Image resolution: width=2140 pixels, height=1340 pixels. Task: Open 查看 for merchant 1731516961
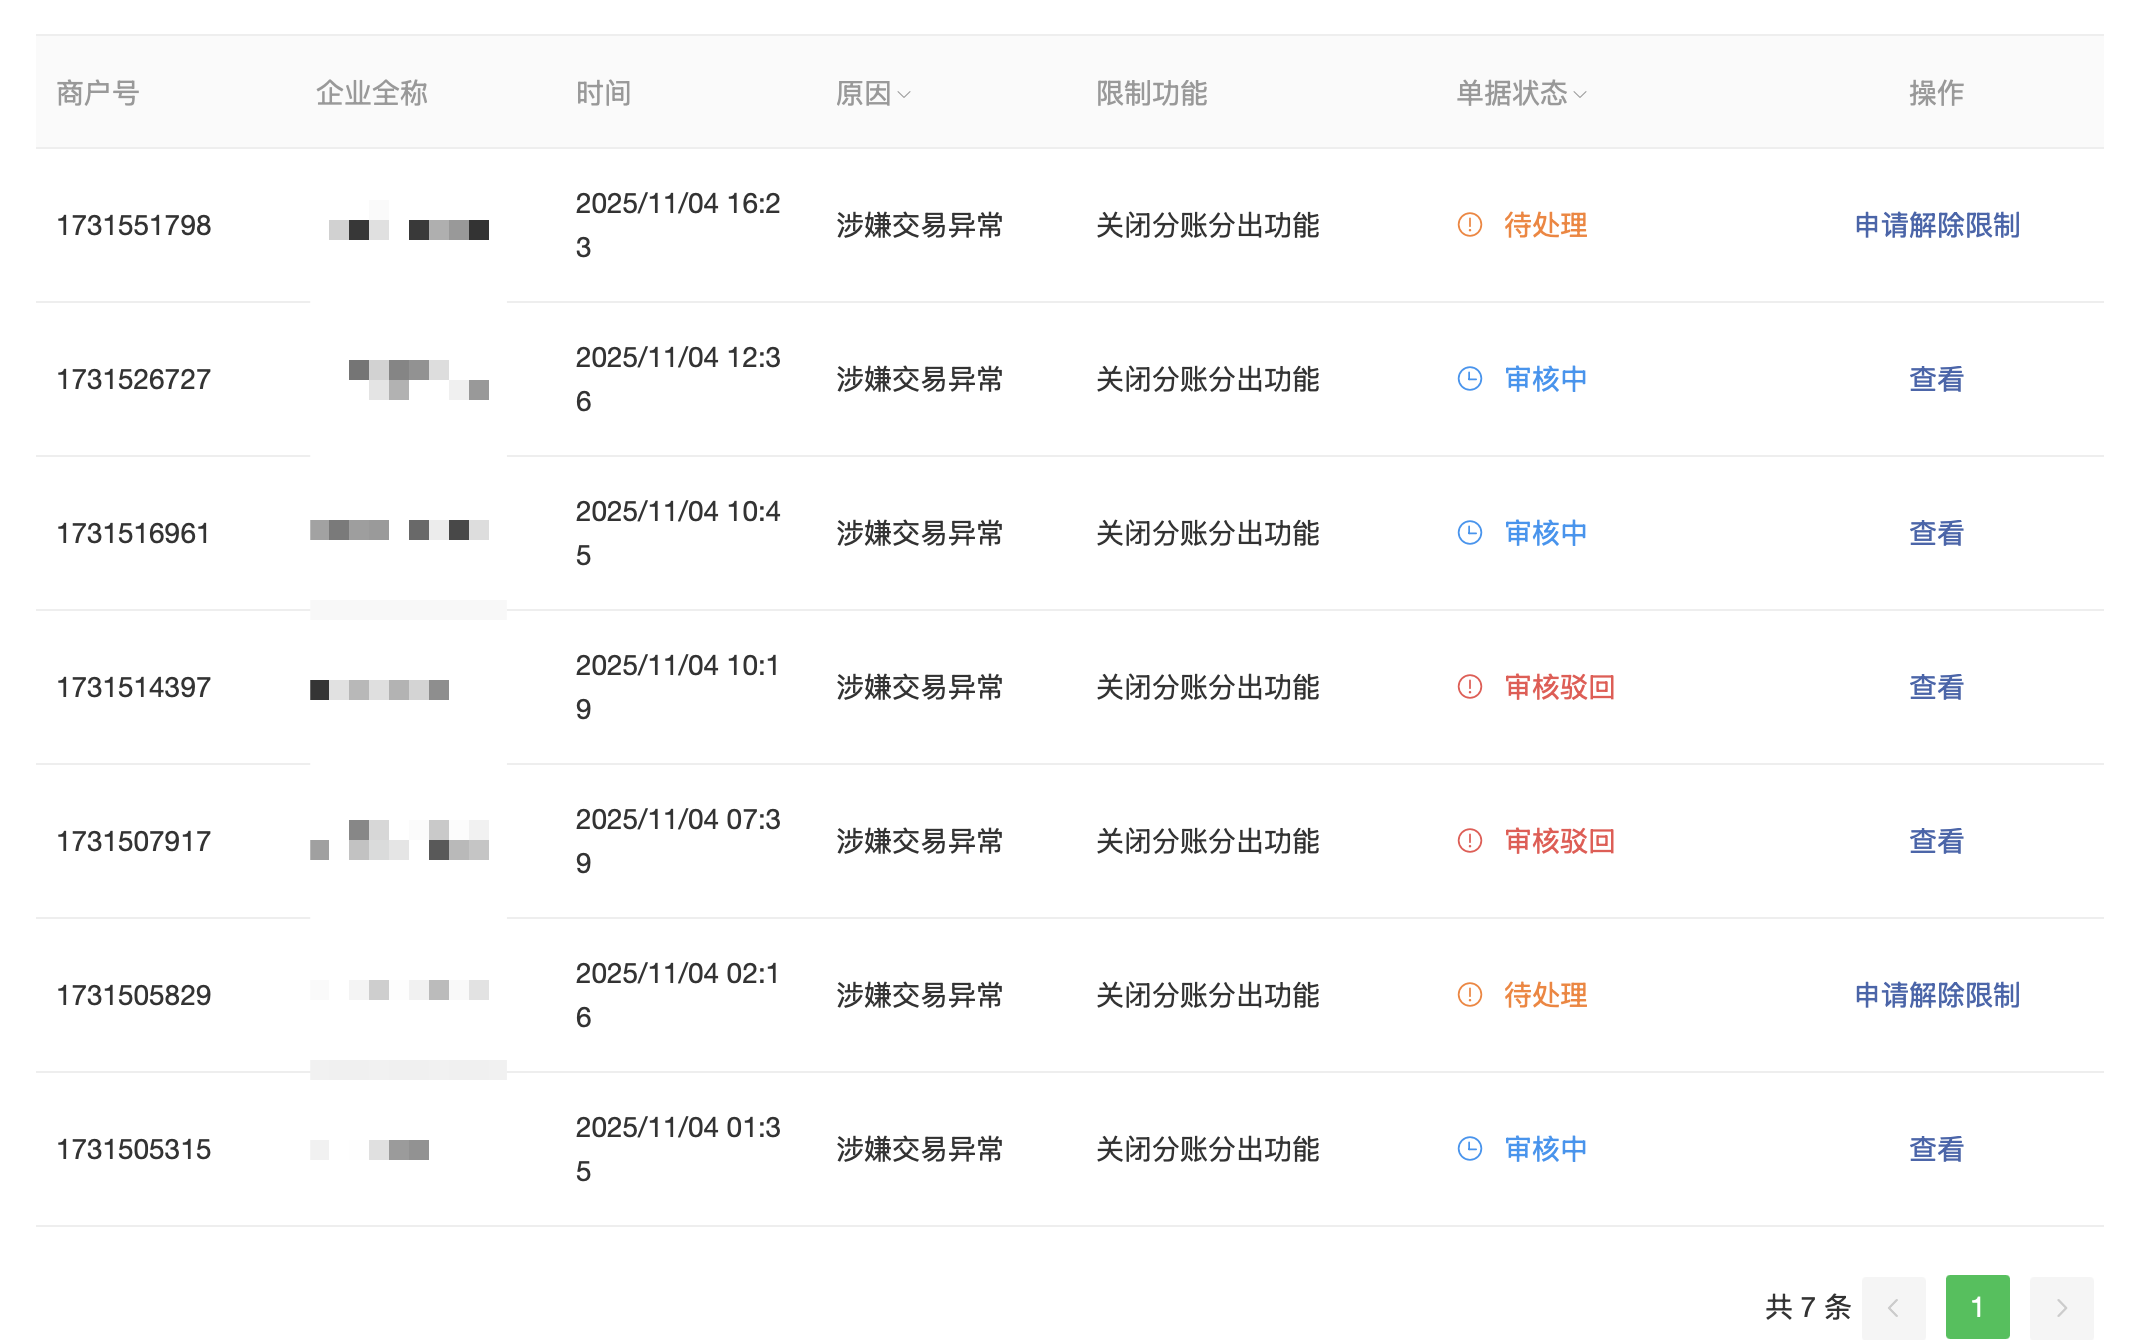[1936, 533]
